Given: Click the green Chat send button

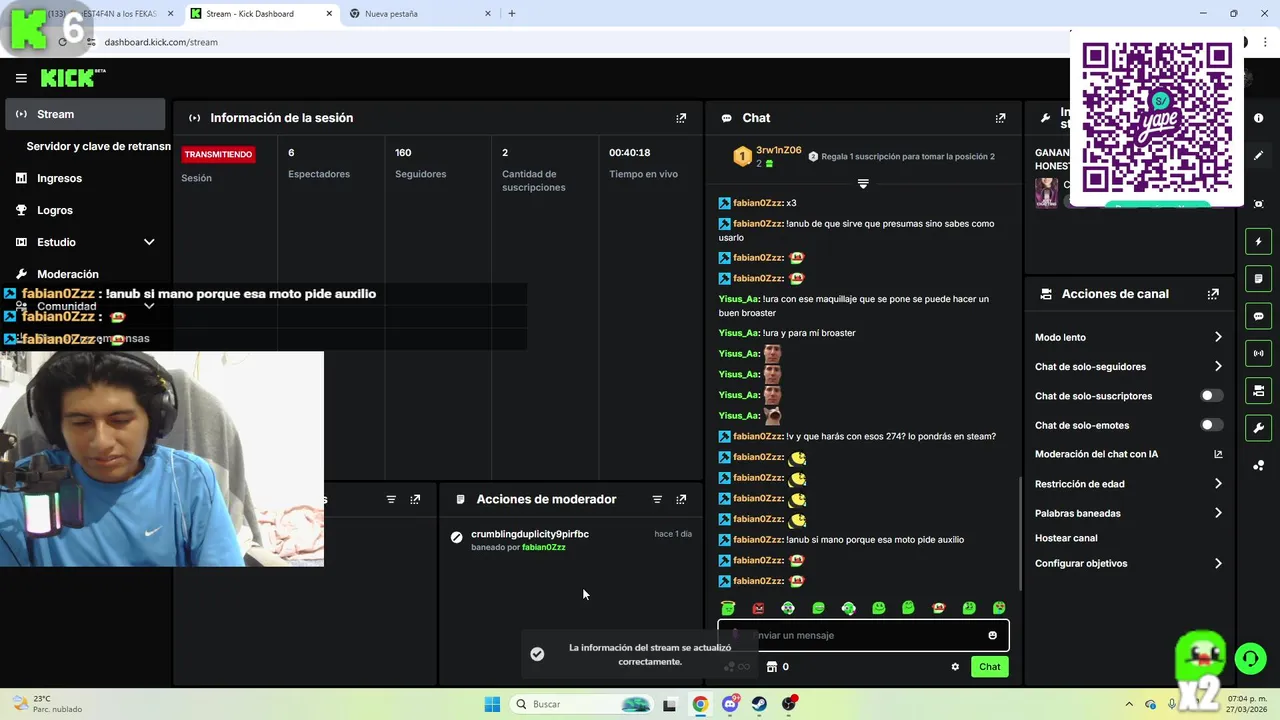Looking at the screenshot, I should pyautogui.click(x=989, y=667).
